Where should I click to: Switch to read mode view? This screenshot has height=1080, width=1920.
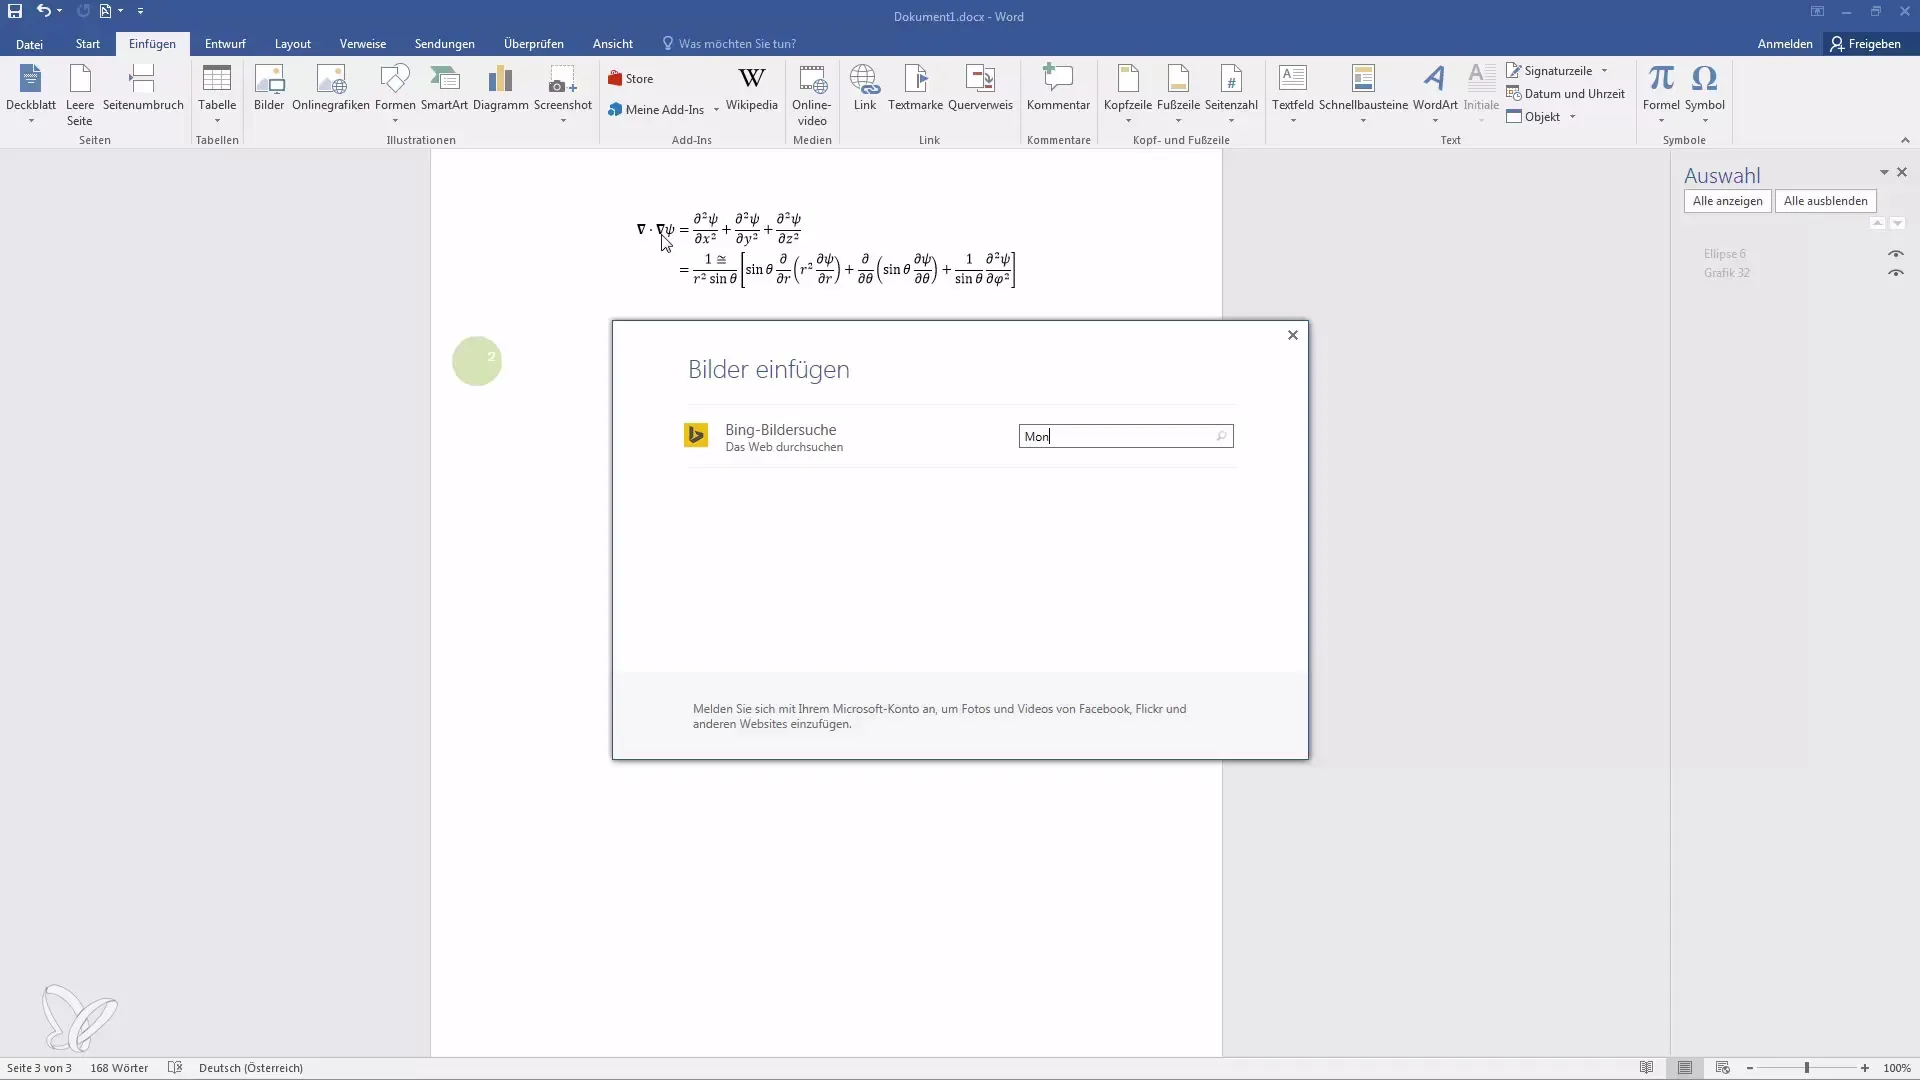(x=1646, y=1068)
